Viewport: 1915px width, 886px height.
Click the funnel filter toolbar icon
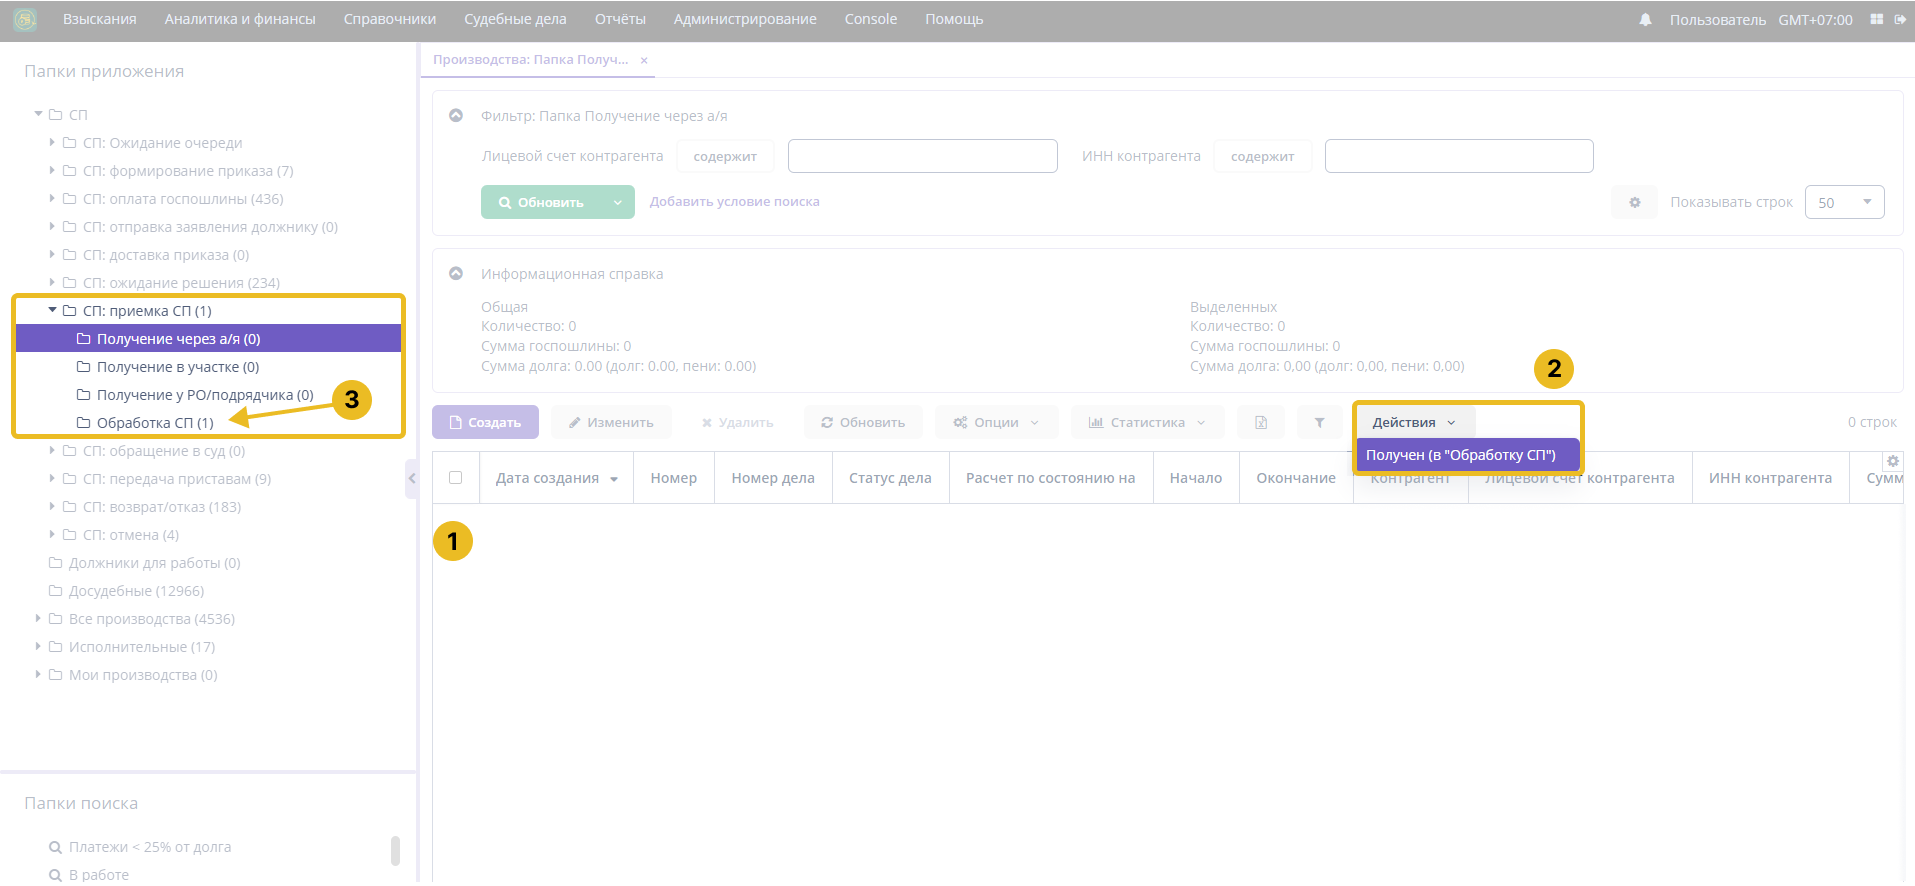tap(1319, 423)
